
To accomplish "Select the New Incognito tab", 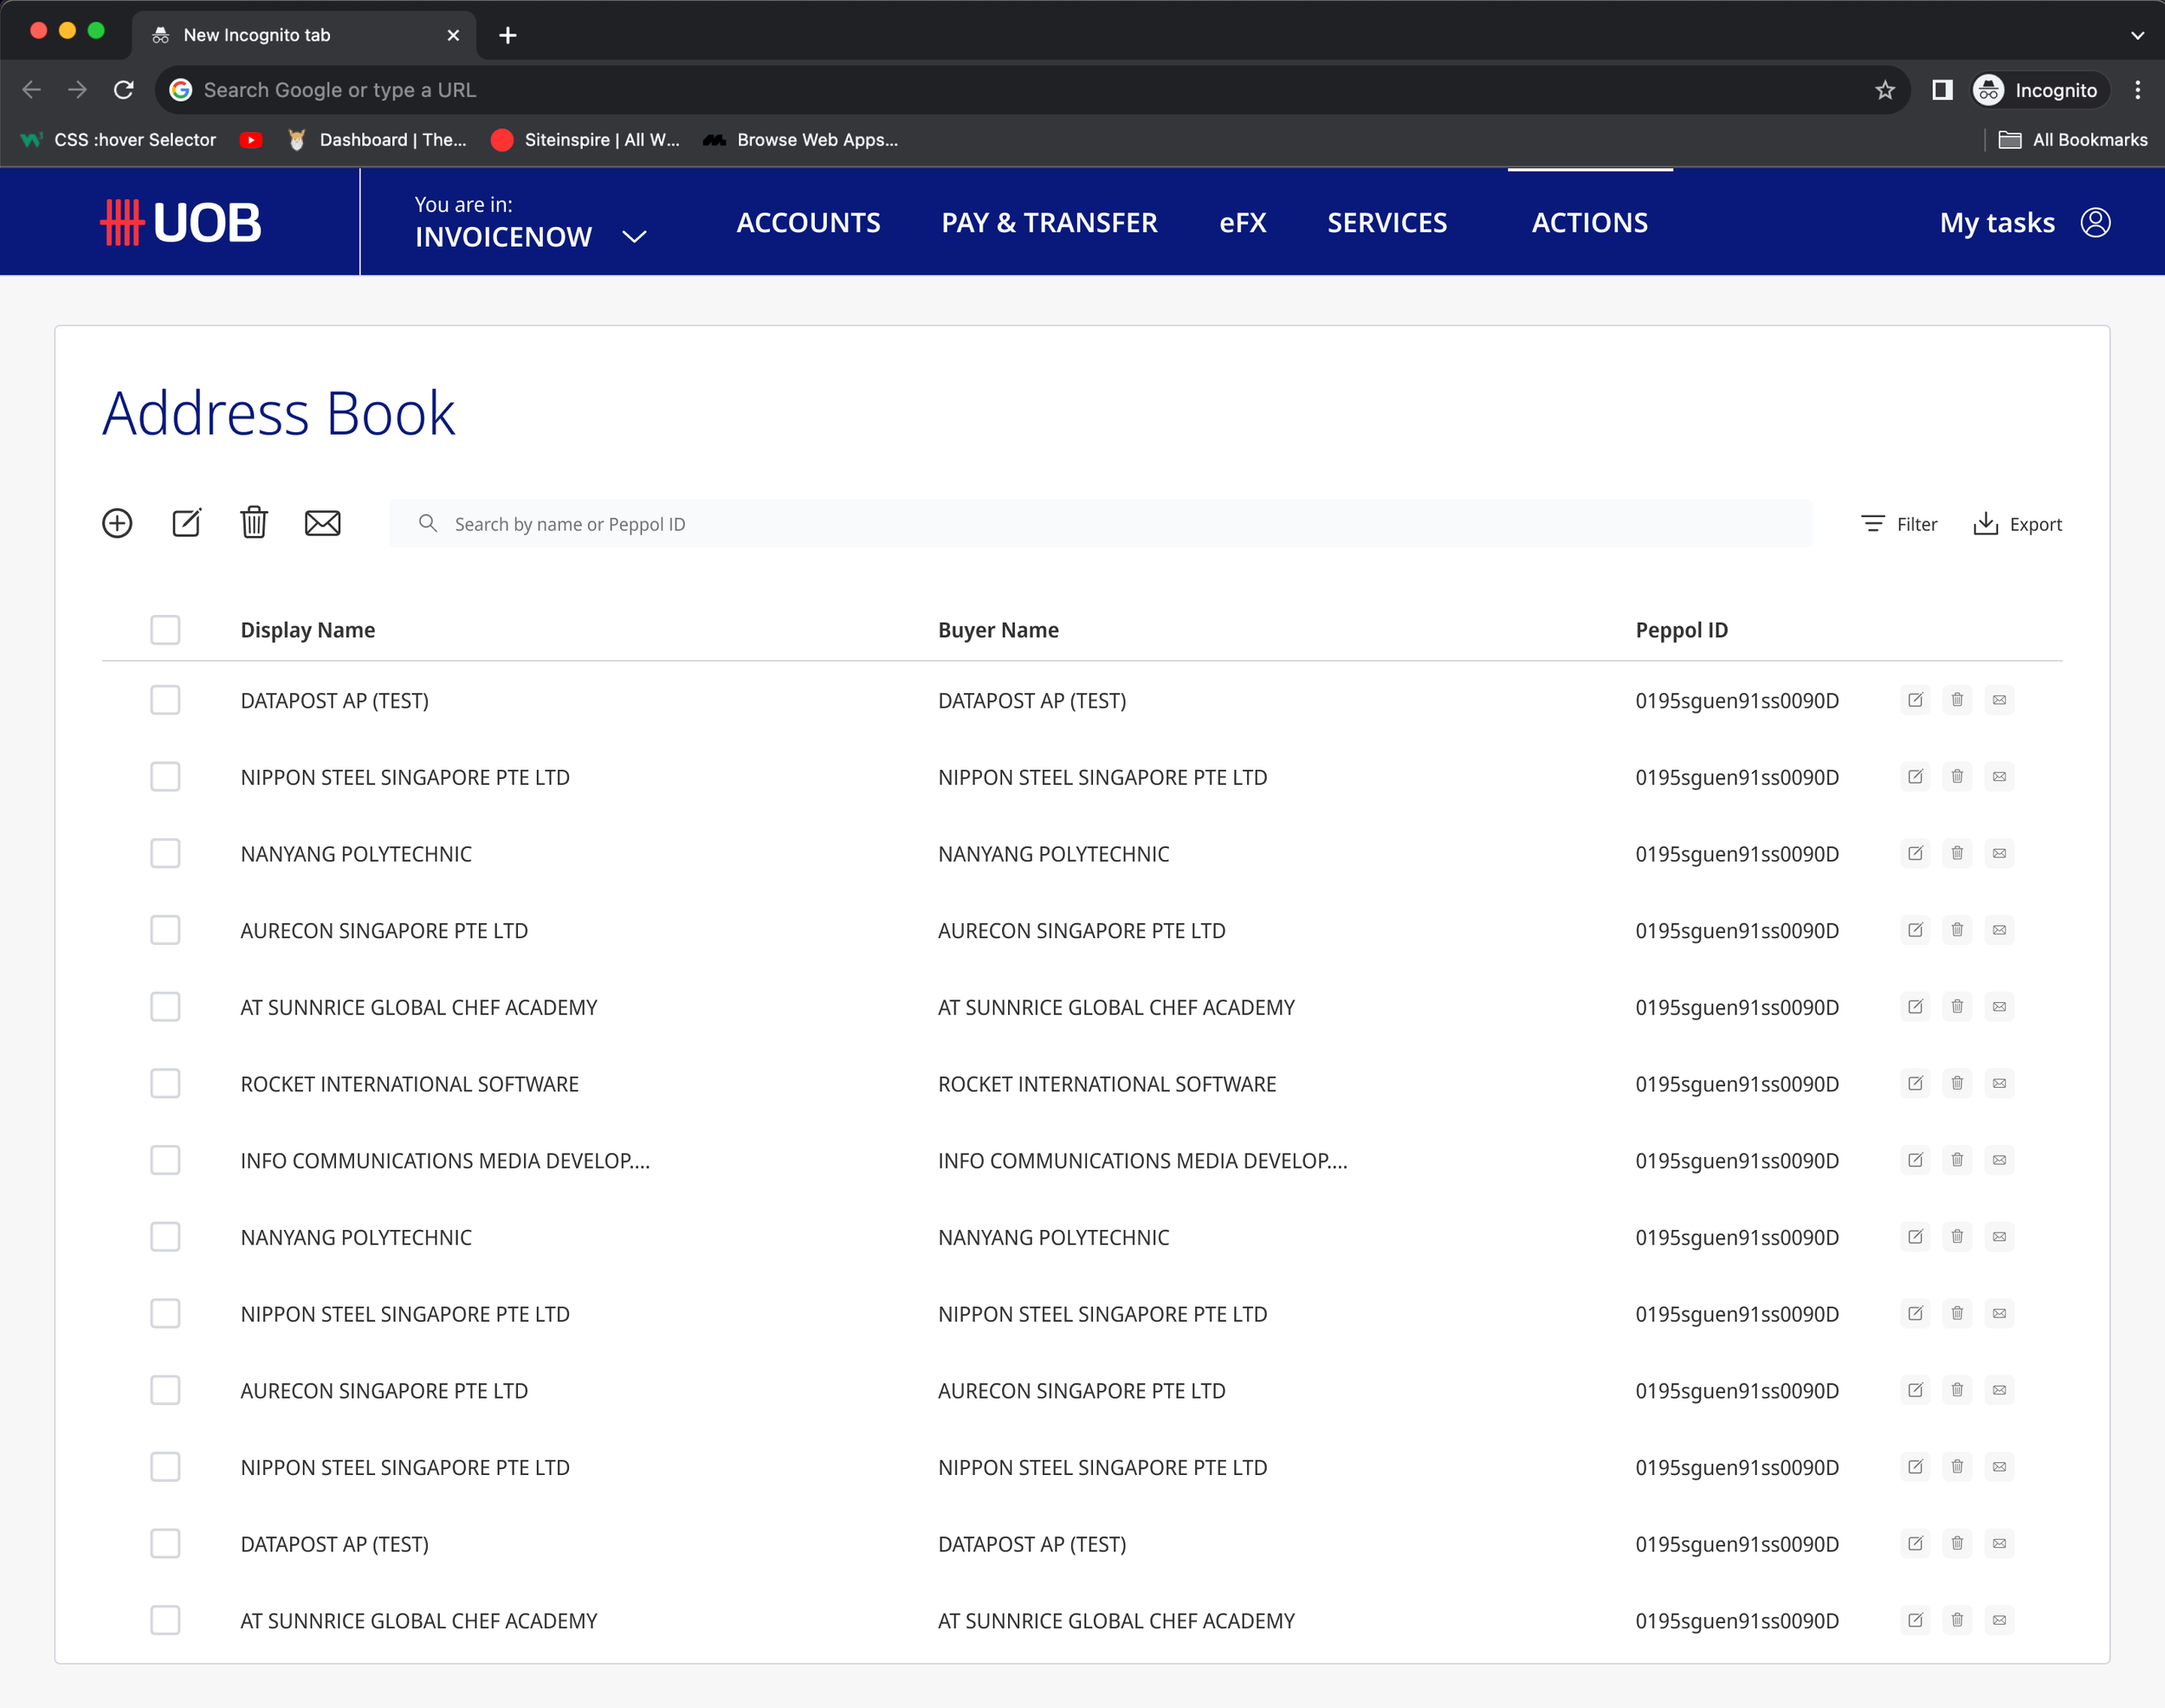I will coord(303,35).
